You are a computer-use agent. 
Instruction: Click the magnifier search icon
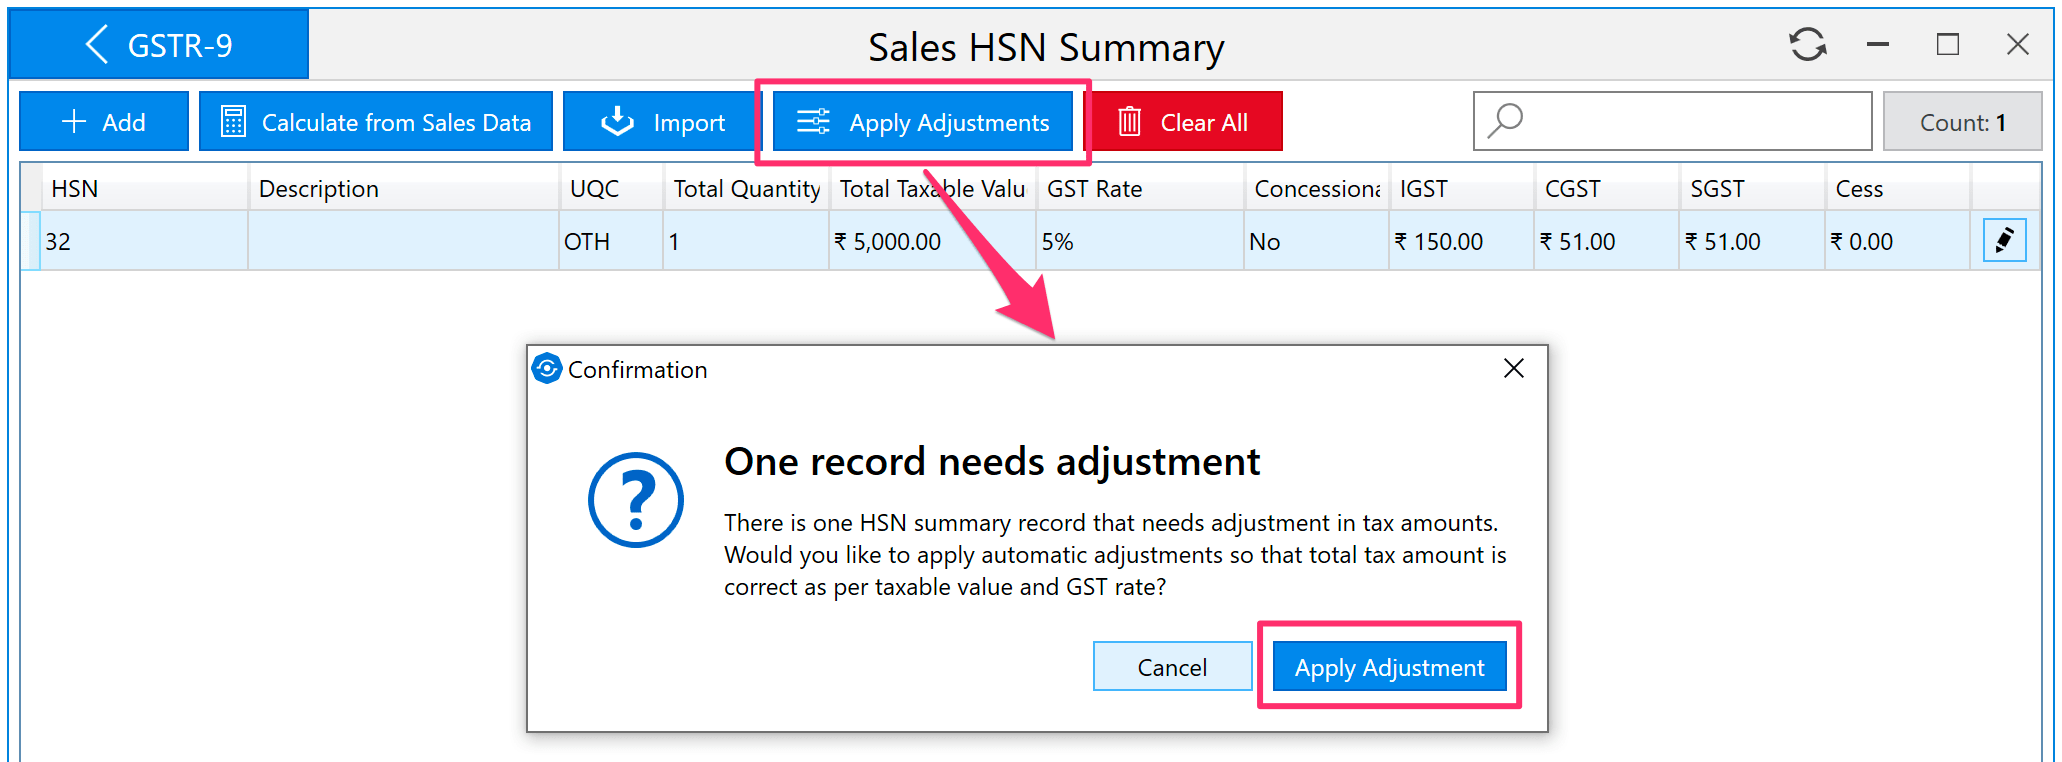1505,121
